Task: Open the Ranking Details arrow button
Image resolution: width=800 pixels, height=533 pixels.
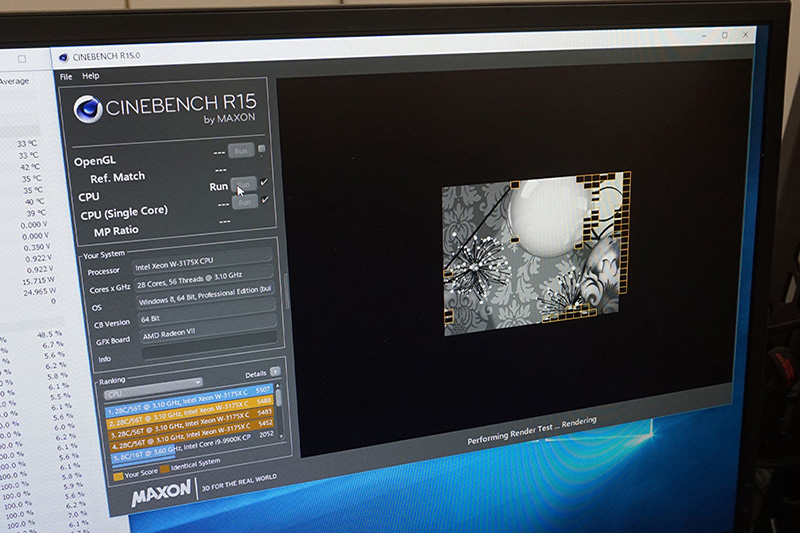Action: [276, 371]
